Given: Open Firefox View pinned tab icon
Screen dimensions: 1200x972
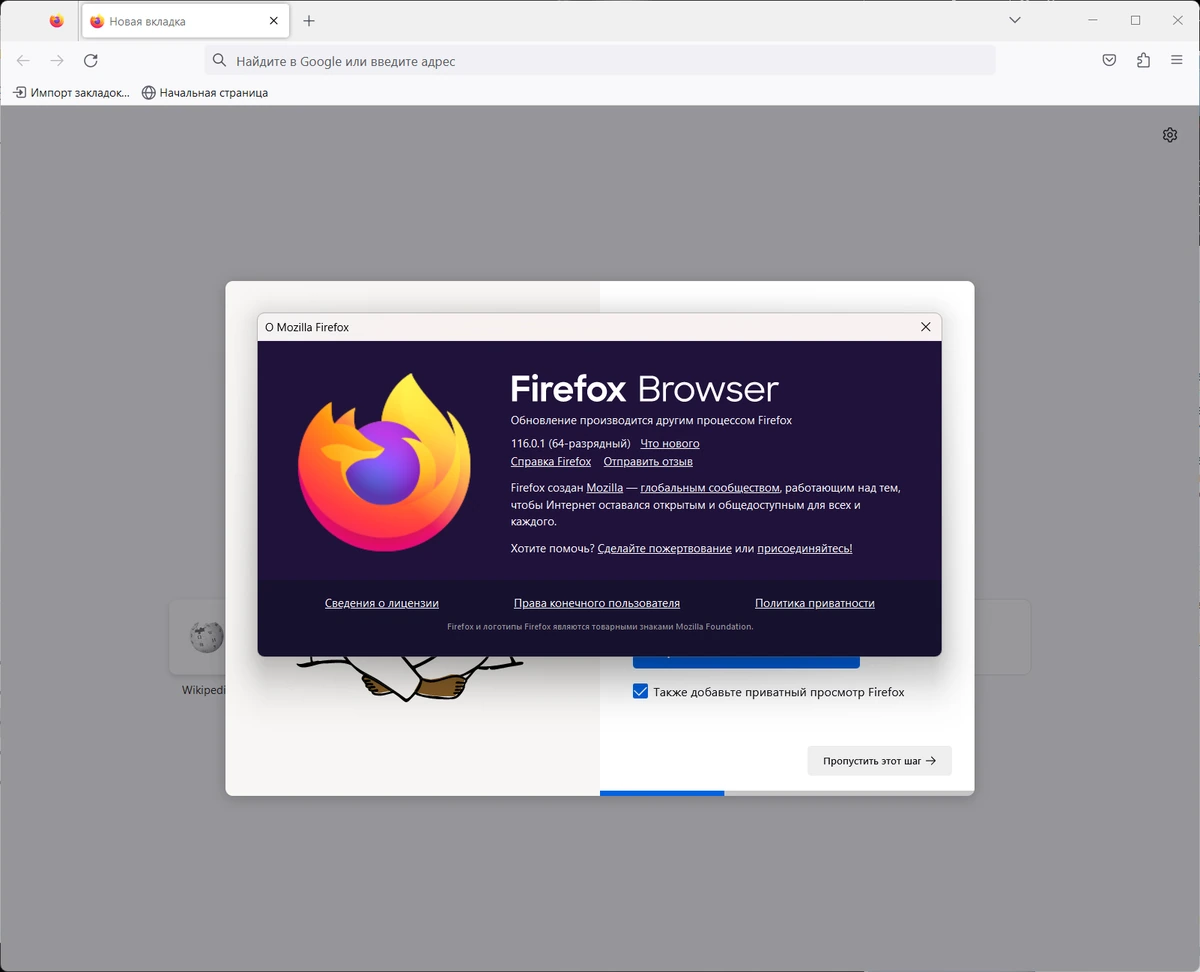Looking at the screenshot, I should tap(56, 20).
